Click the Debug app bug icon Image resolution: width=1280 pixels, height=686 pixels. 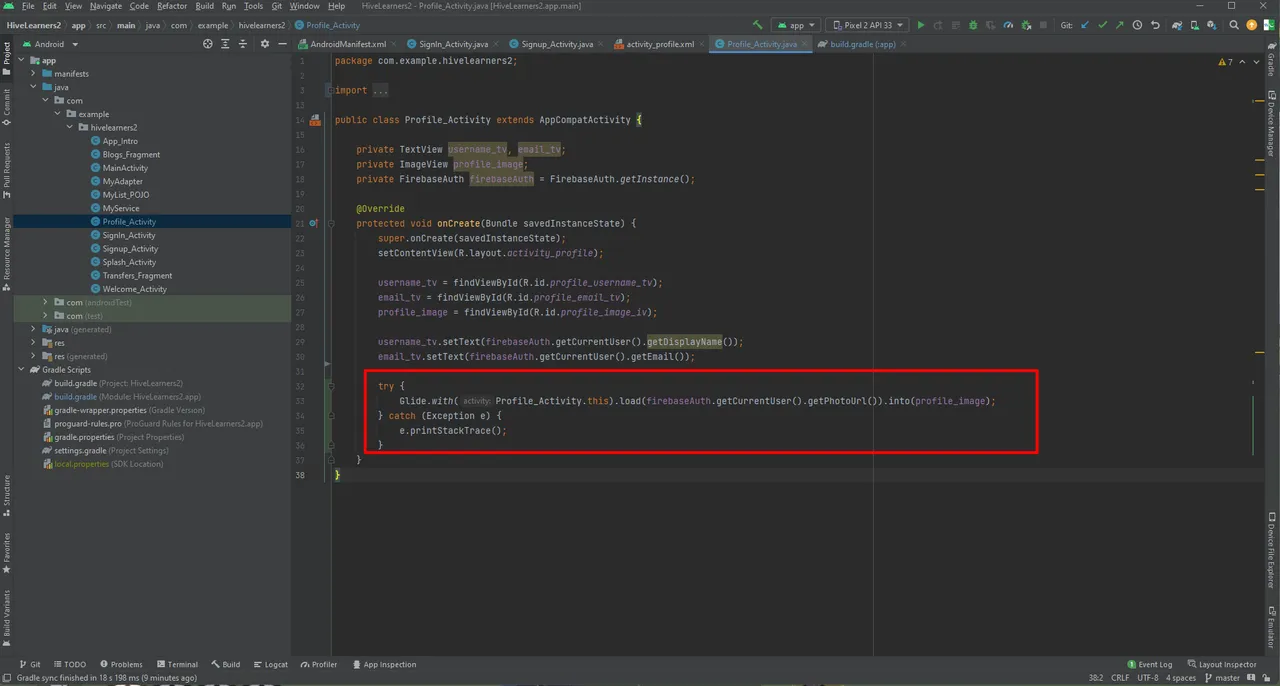(972, 25)
